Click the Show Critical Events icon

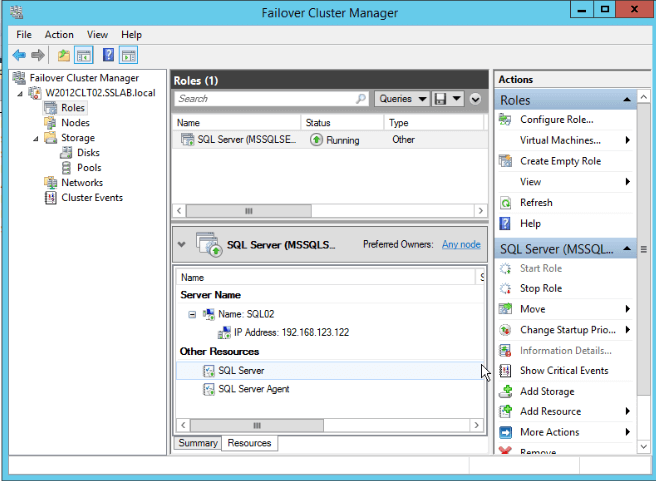[x=505, y=370]
